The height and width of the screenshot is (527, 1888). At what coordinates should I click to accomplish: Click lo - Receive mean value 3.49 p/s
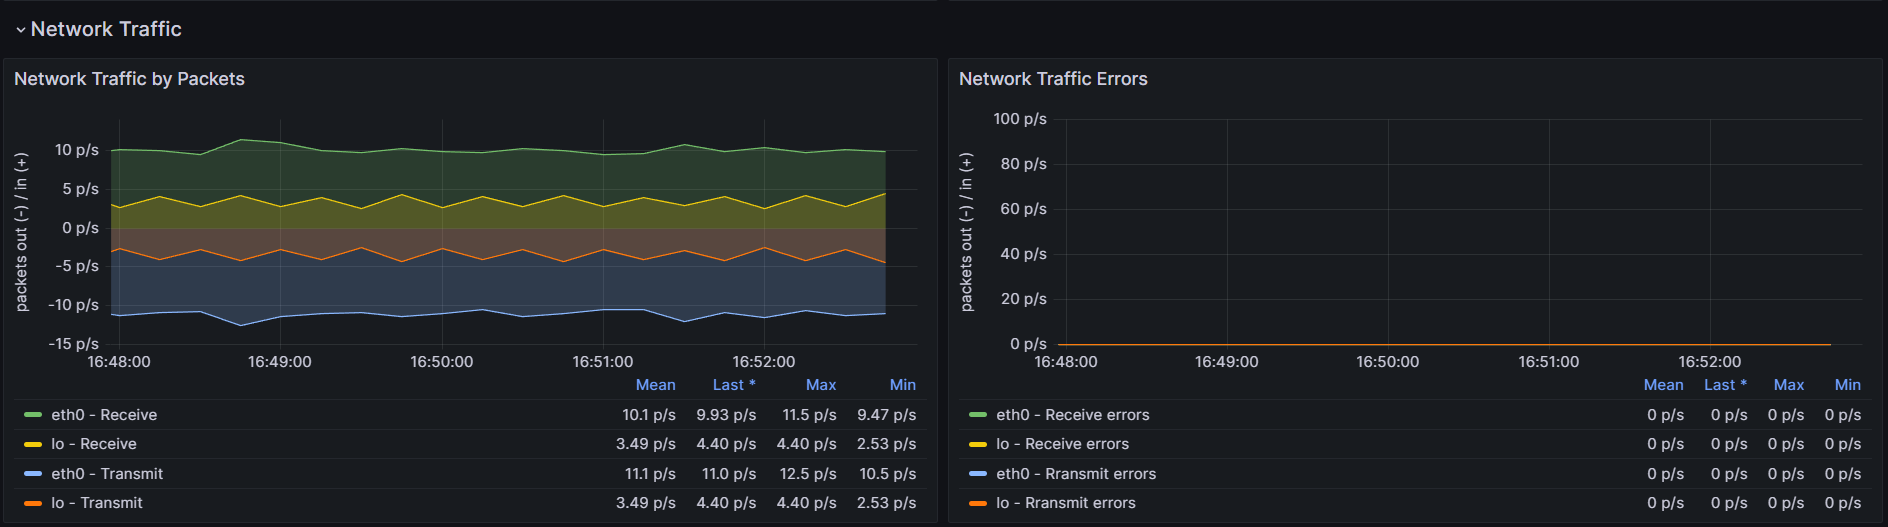pos(646,444)
